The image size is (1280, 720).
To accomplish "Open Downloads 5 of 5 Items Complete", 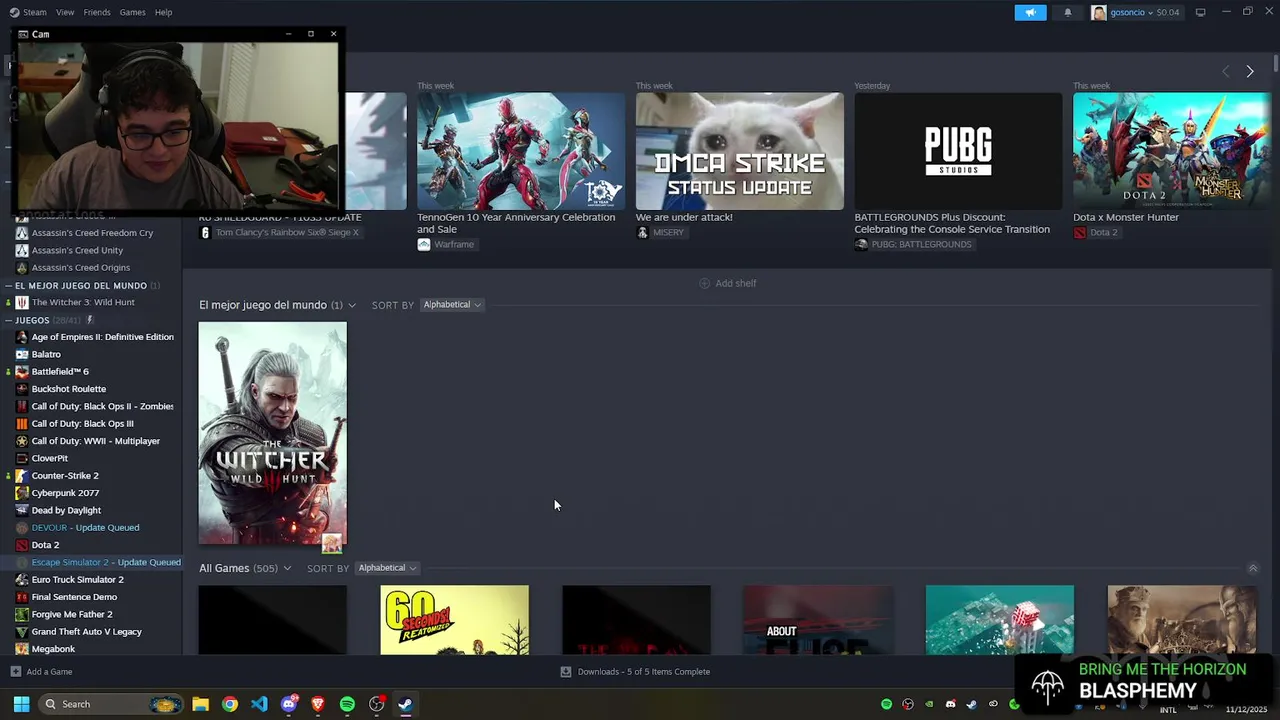I will coord(635,672).
